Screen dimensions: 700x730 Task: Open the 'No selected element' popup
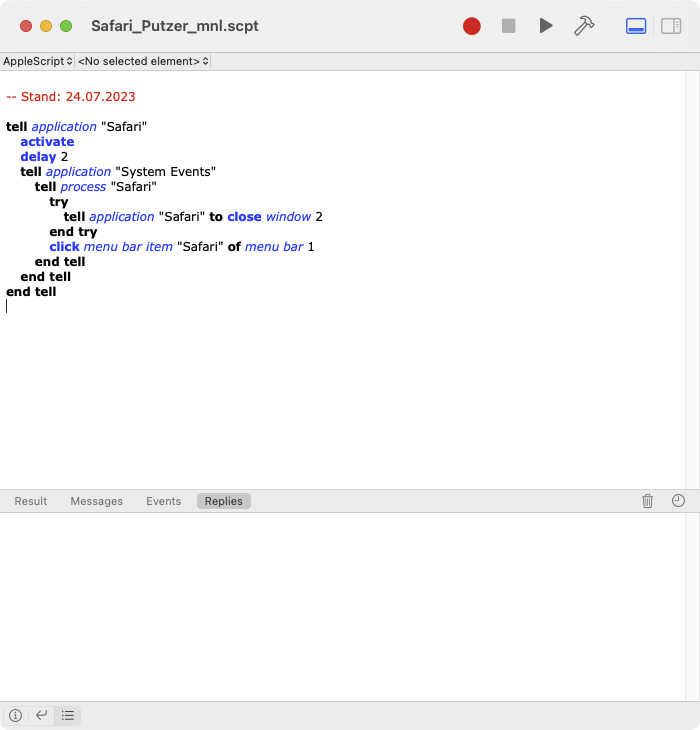point(143,61)
